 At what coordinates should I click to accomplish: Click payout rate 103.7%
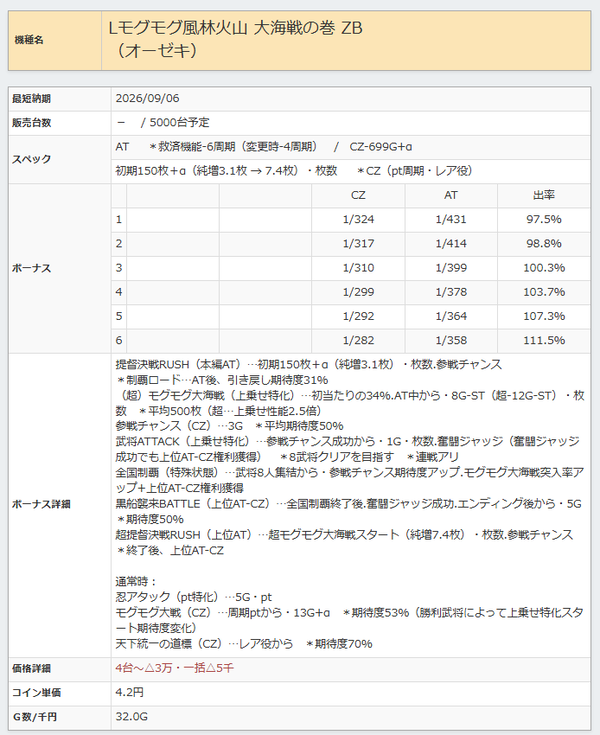544,292
